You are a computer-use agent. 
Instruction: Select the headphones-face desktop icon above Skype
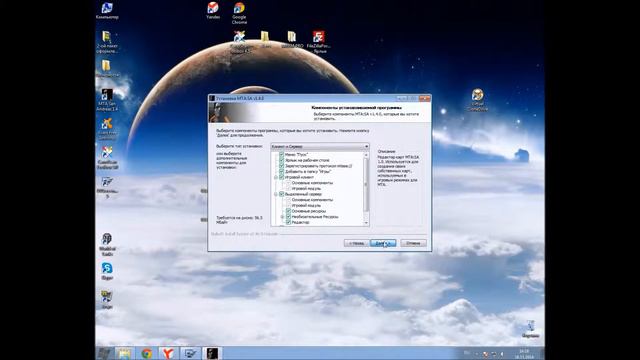pos(107,245)
